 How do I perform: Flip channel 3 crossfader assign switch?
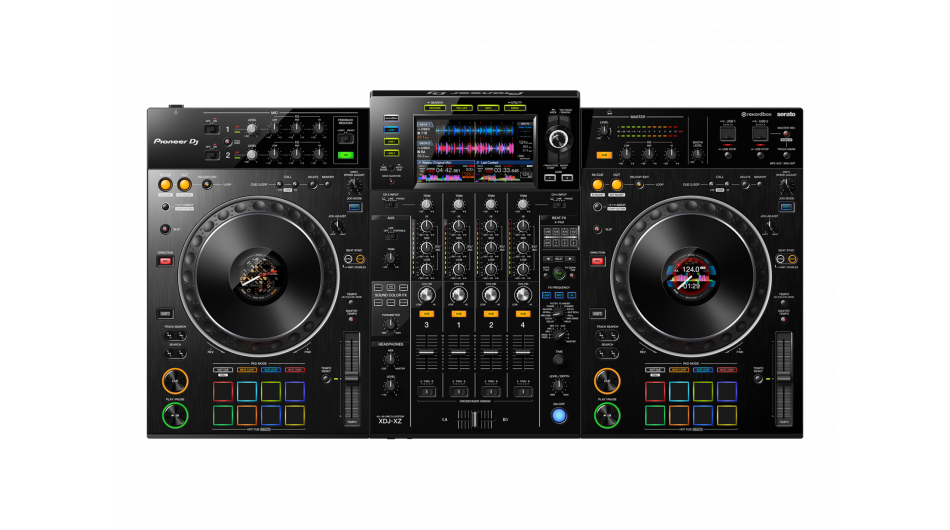pos(427,392)
